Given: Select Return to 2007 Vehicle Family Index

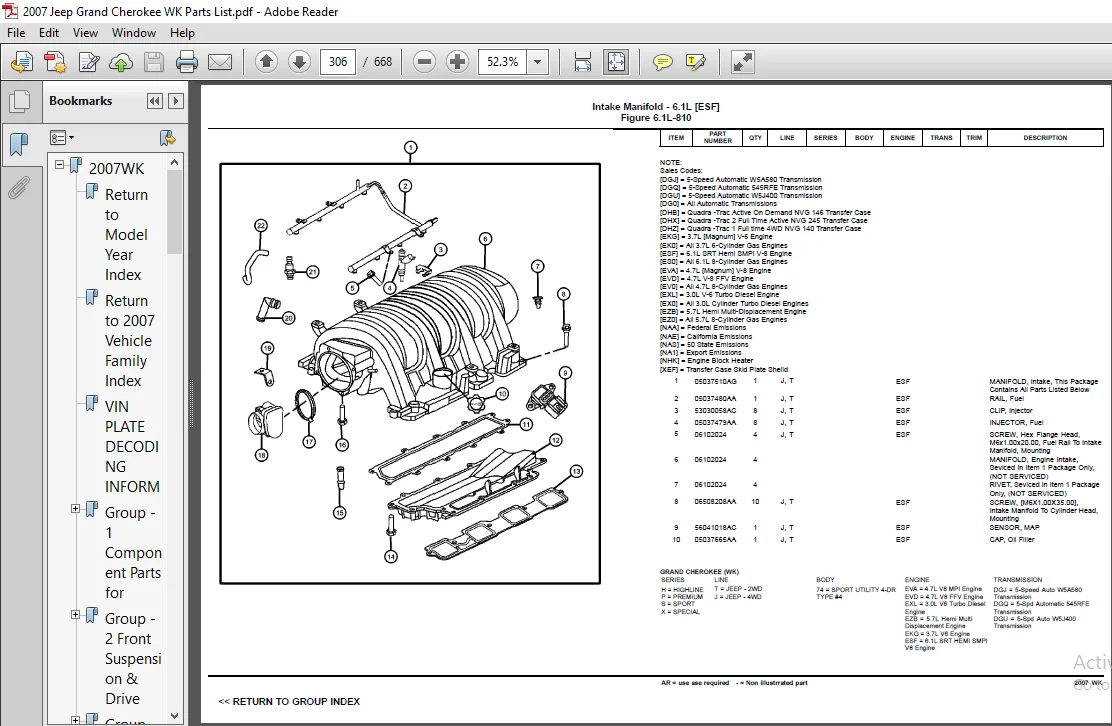Looking at the screenshot, I should (129, 340).
